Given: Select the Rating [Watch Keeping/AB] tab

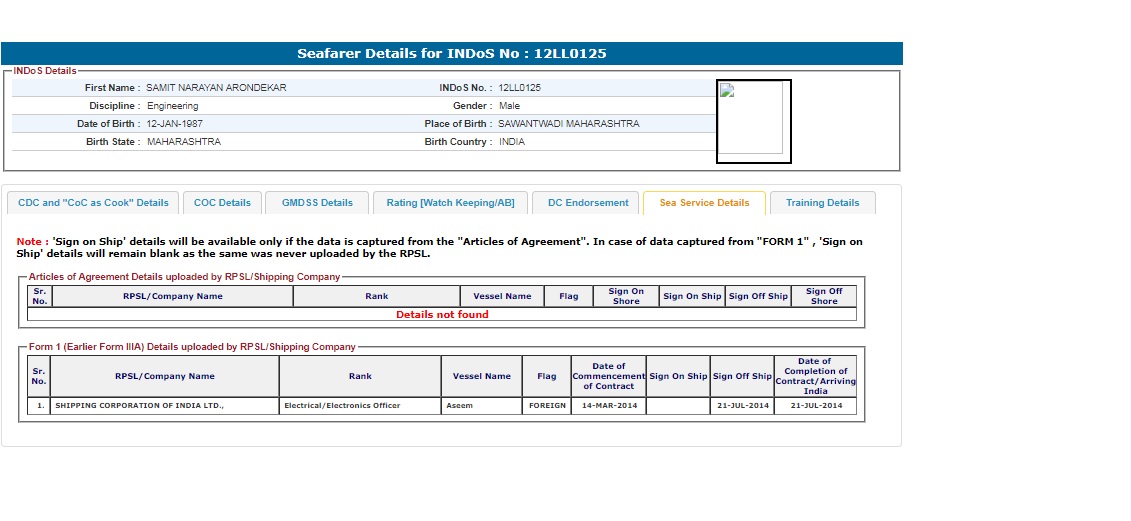Looking at the screenshot, I should coord(450,203).
